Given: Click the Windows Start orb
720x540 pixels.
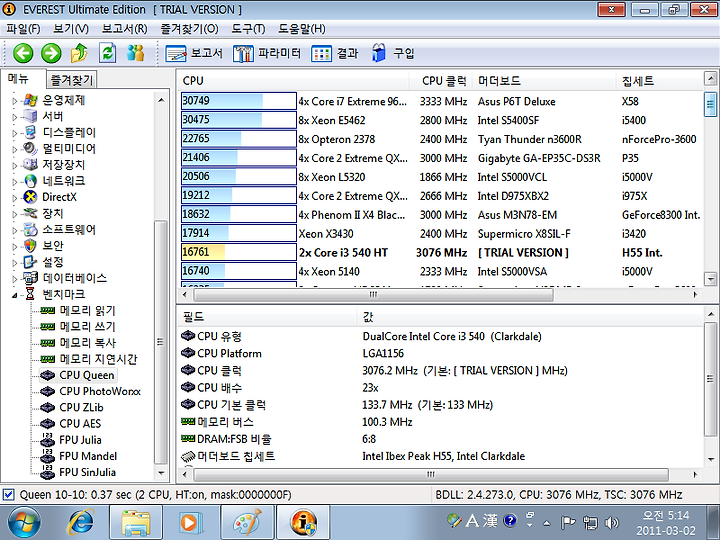Looking at the screenshot, I should click(x=25, y=523).
